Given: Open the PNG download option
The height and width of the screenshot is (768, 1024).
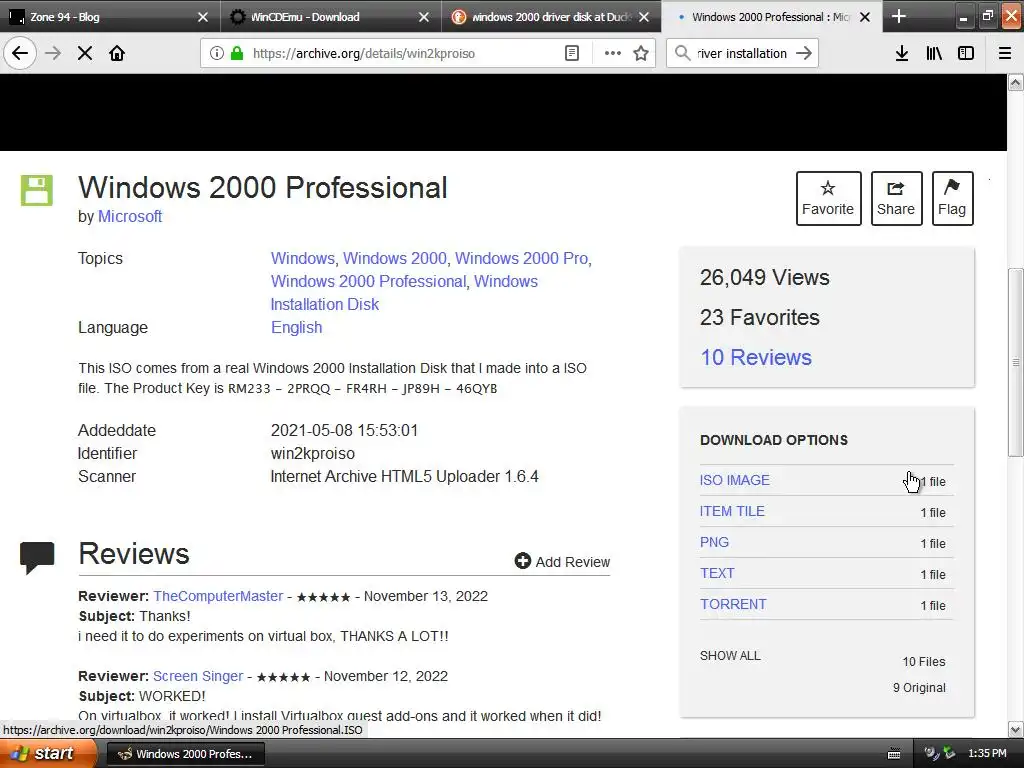Looking at the screenshot, I should click(x=714, y=542).
